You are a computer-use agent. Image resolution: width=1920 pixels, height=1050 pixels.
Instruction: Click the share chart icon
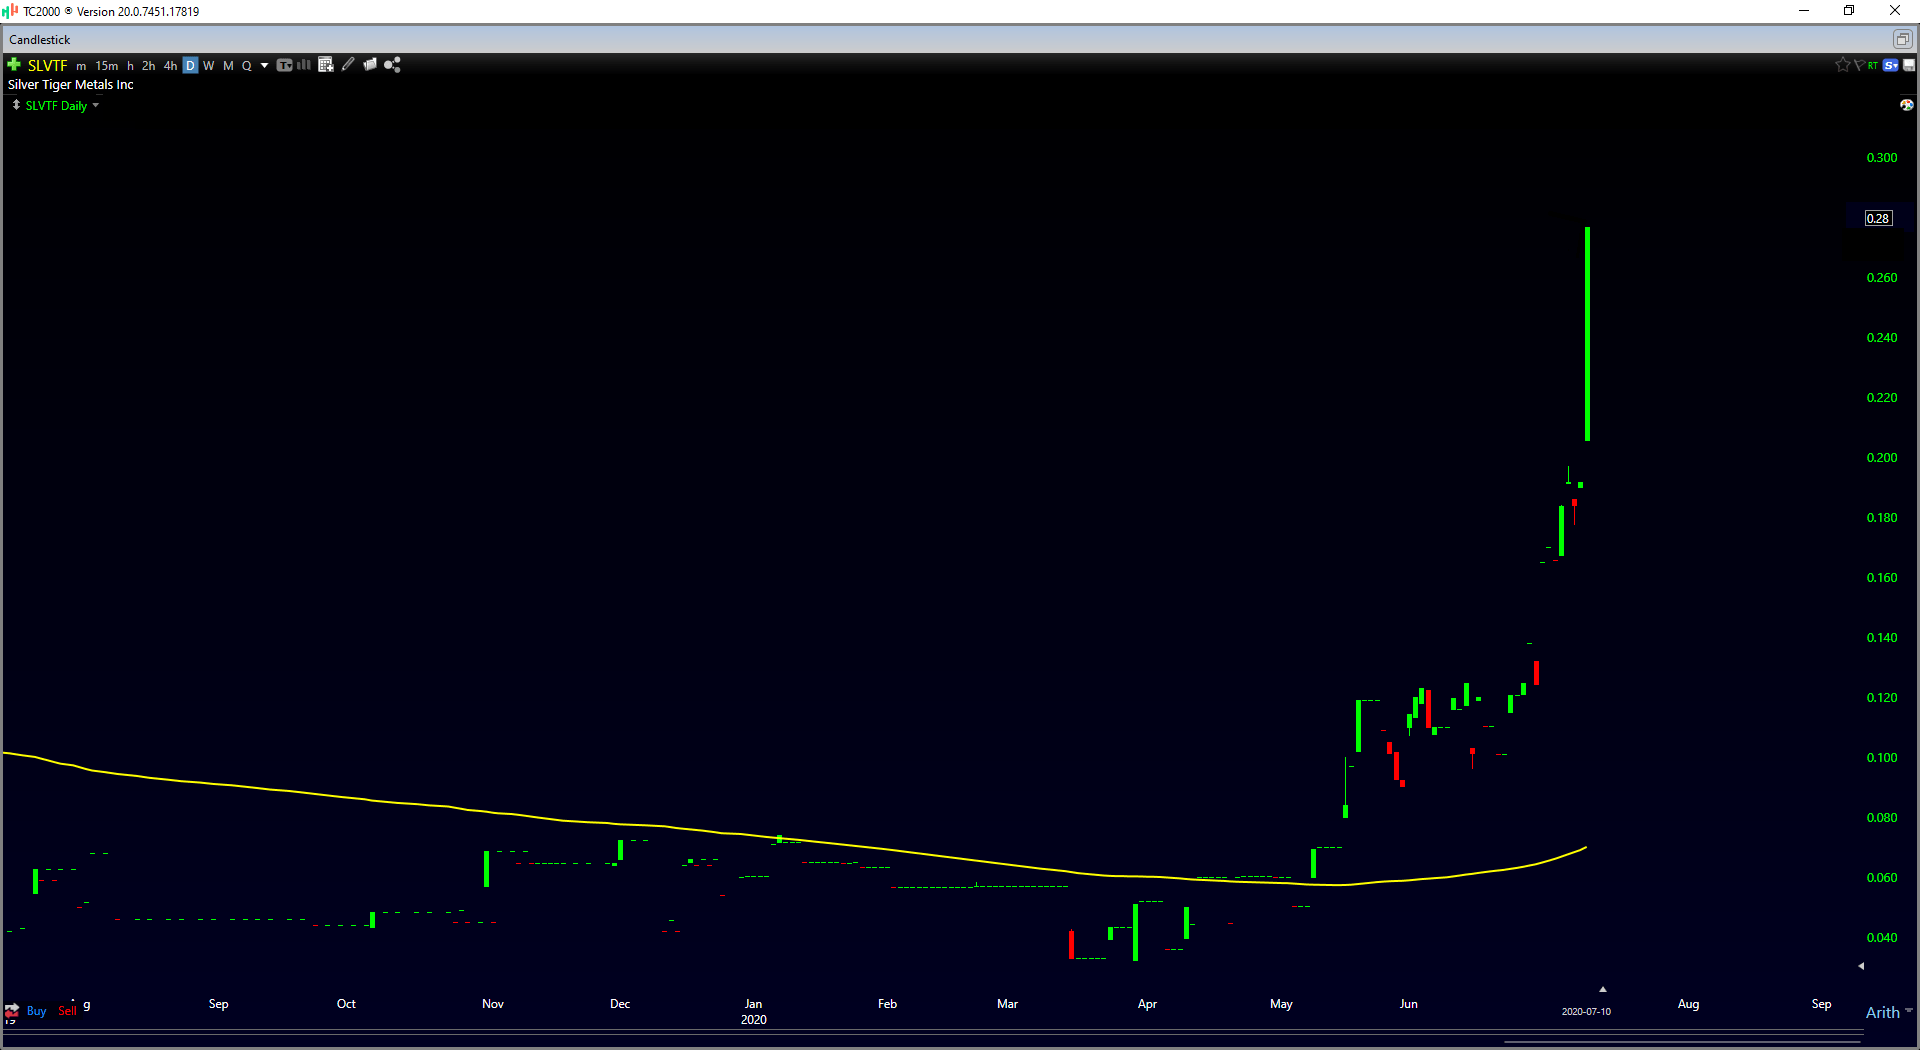392,64
